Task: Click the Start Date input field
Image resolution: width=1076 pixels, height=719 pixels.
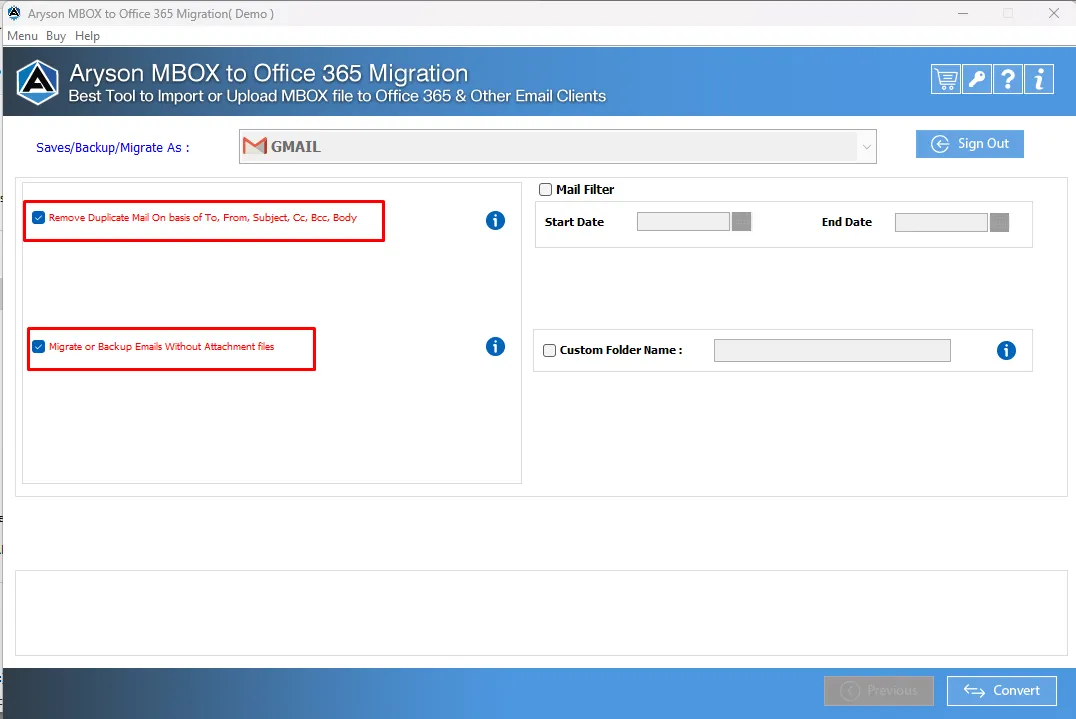Action: tap(683, 222)
